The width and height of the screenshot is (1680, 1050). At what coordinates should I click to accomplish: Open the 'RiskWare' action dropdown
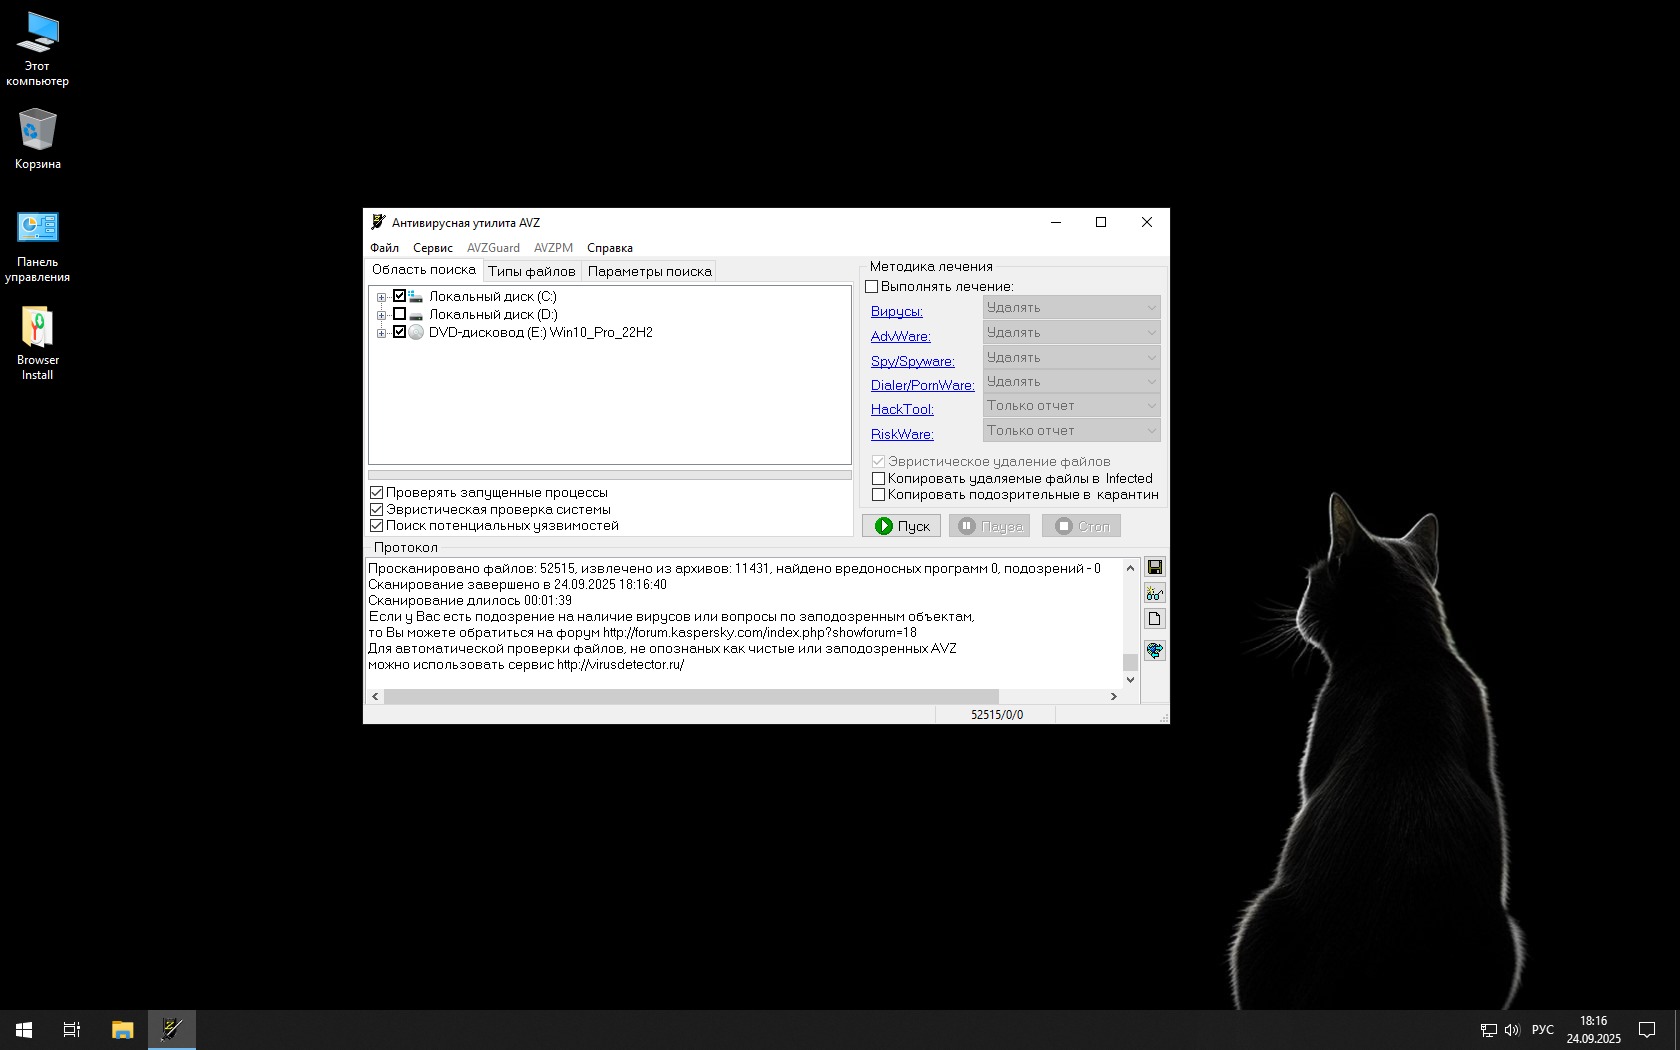[1071, 431]
